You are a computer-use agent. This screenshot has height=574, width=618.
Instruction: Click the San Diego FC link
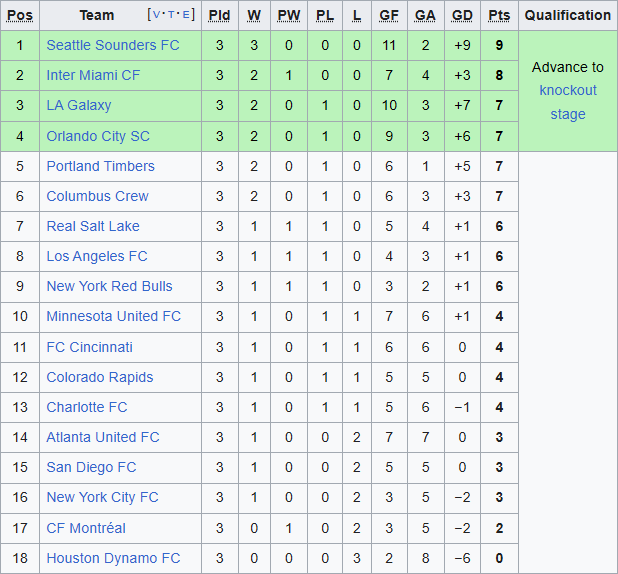tap(91, 467)
